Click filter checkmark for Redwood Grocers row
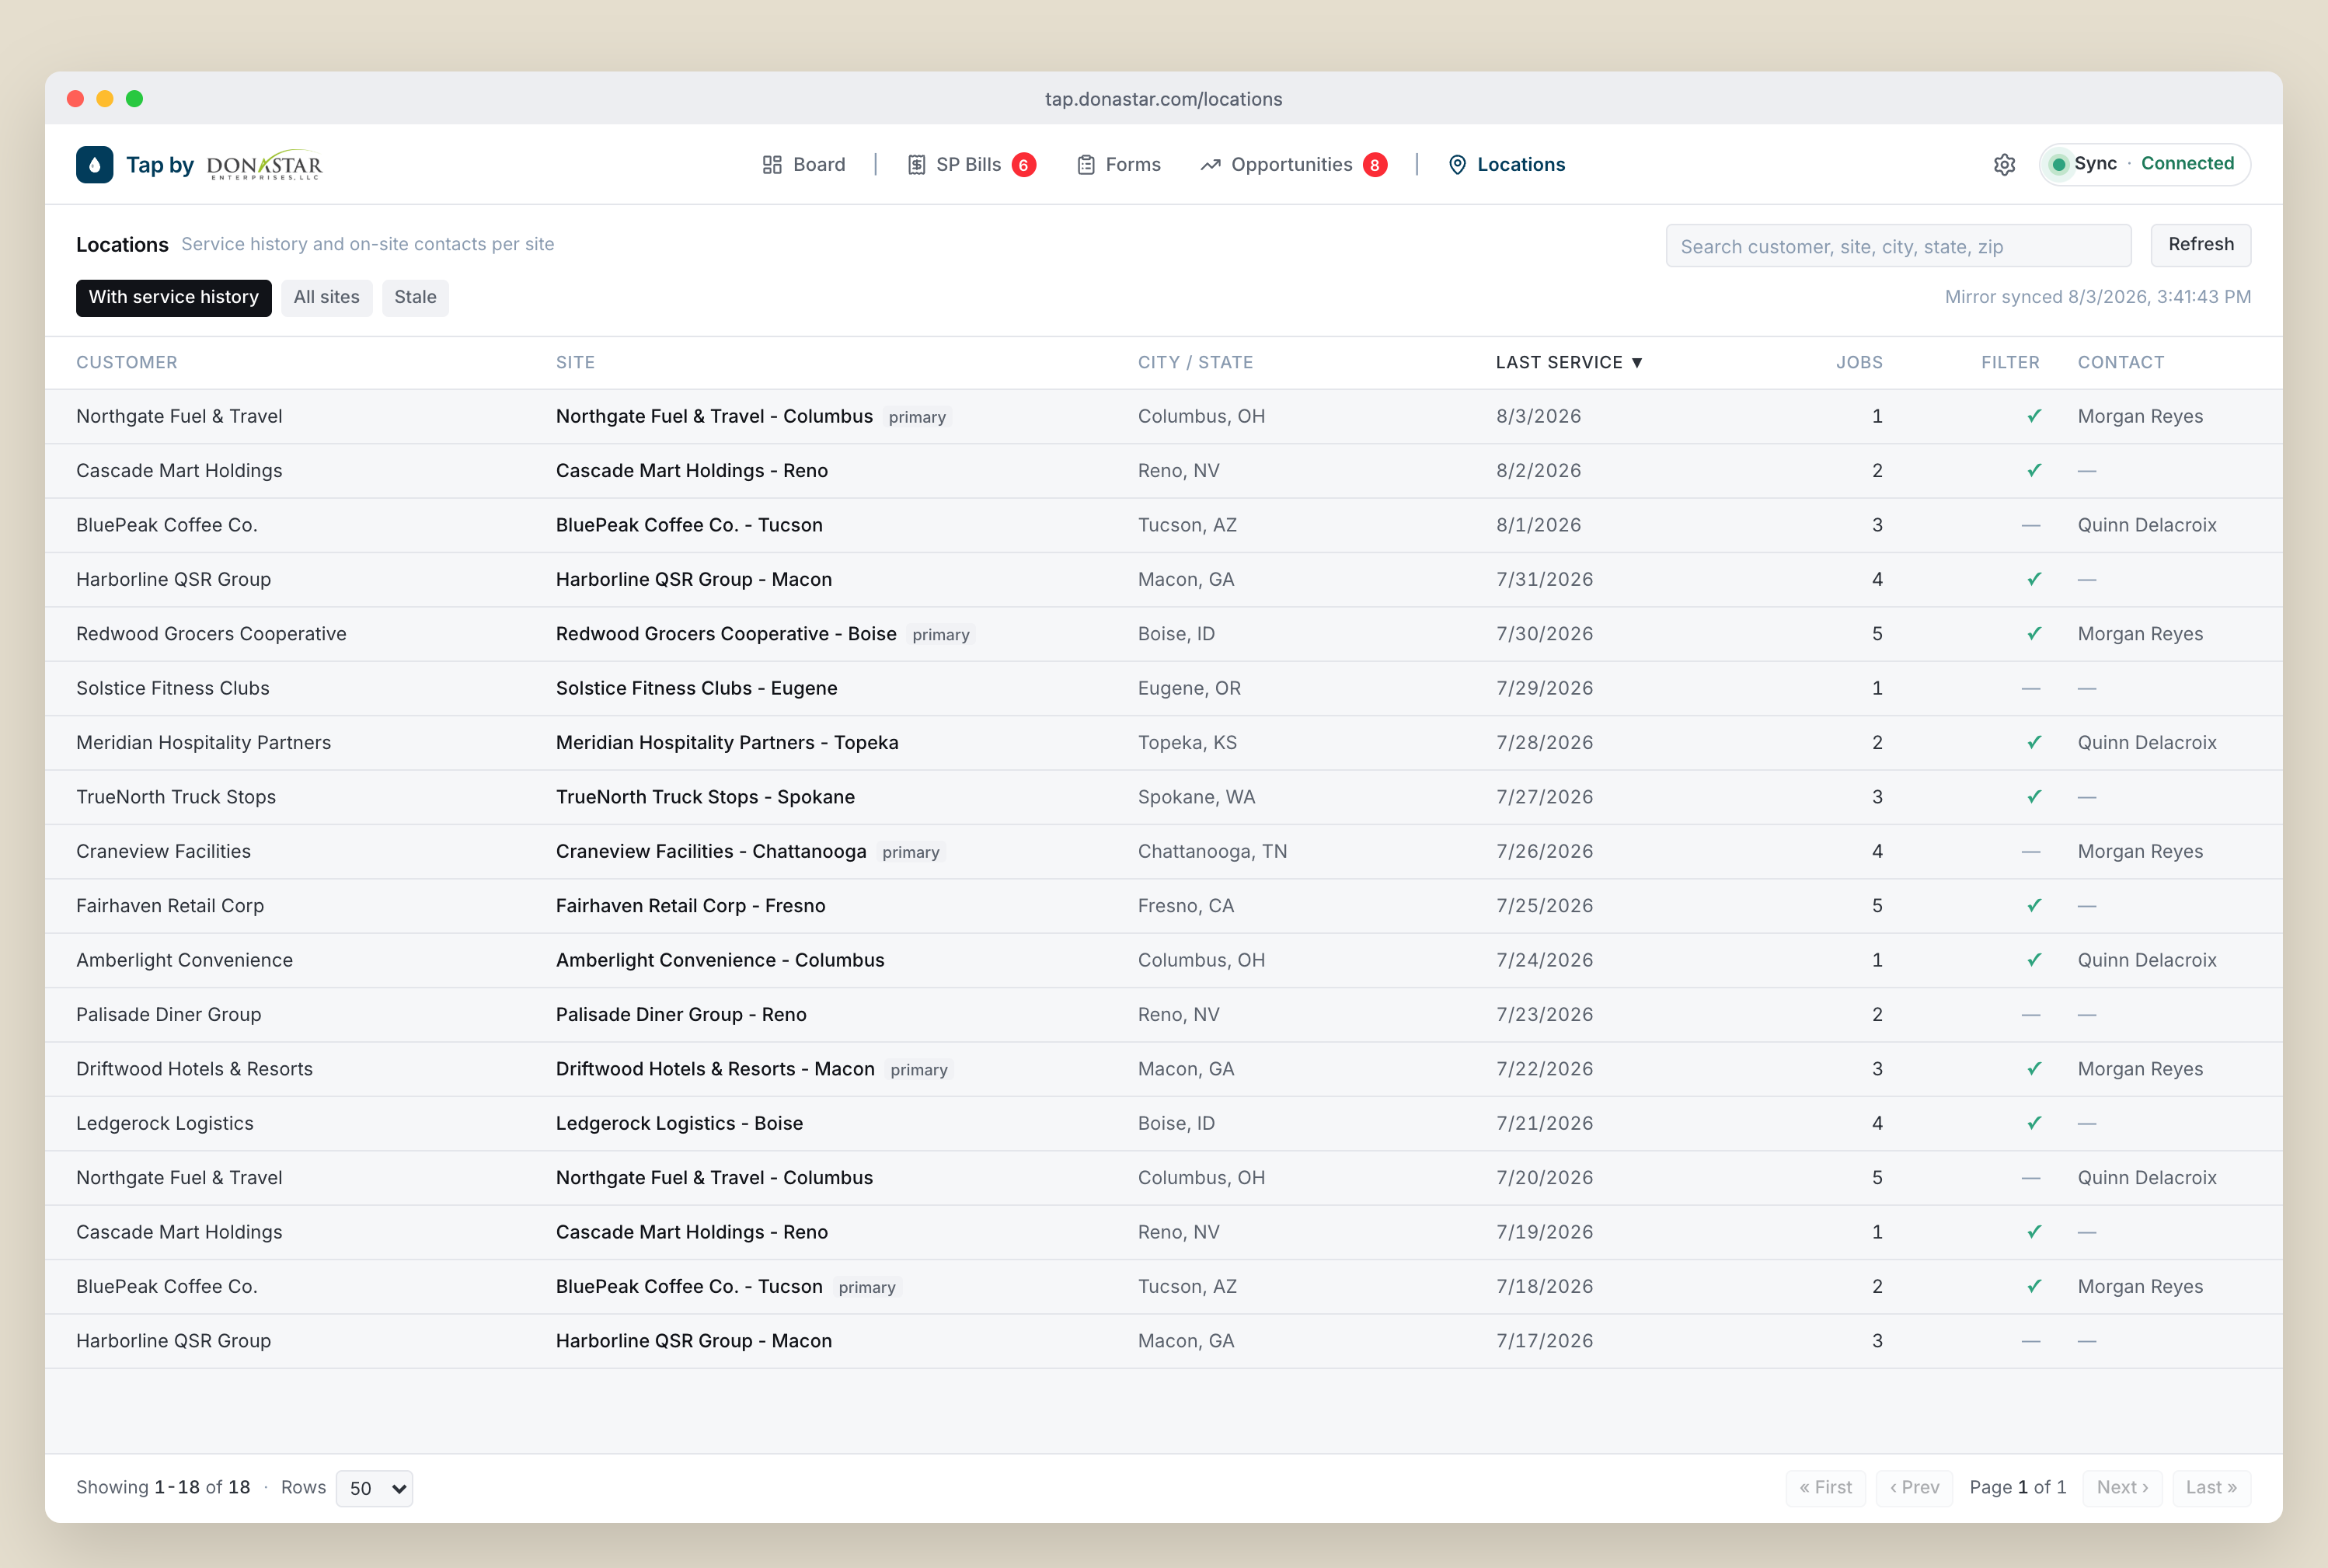Screen dimensions: 2328x1568 click(x=2033, y=633)
